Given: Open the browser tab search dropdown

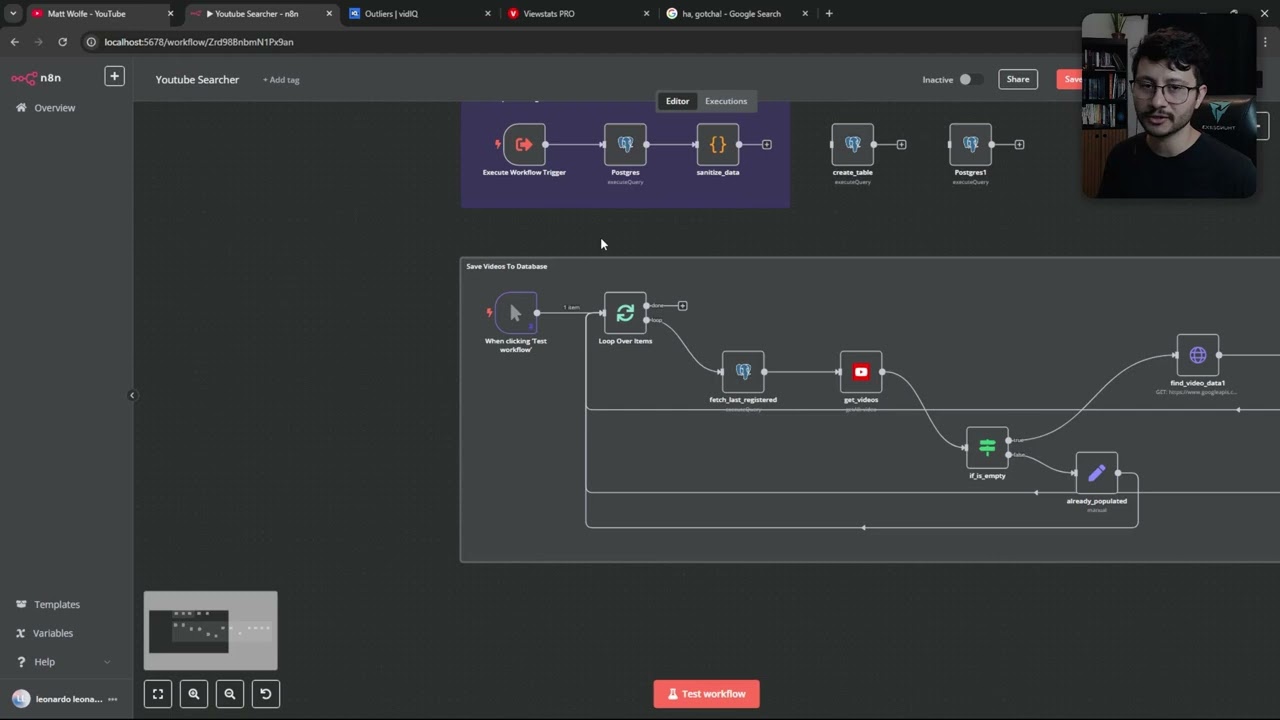Looking at the screenshot, I should [13, 14].
